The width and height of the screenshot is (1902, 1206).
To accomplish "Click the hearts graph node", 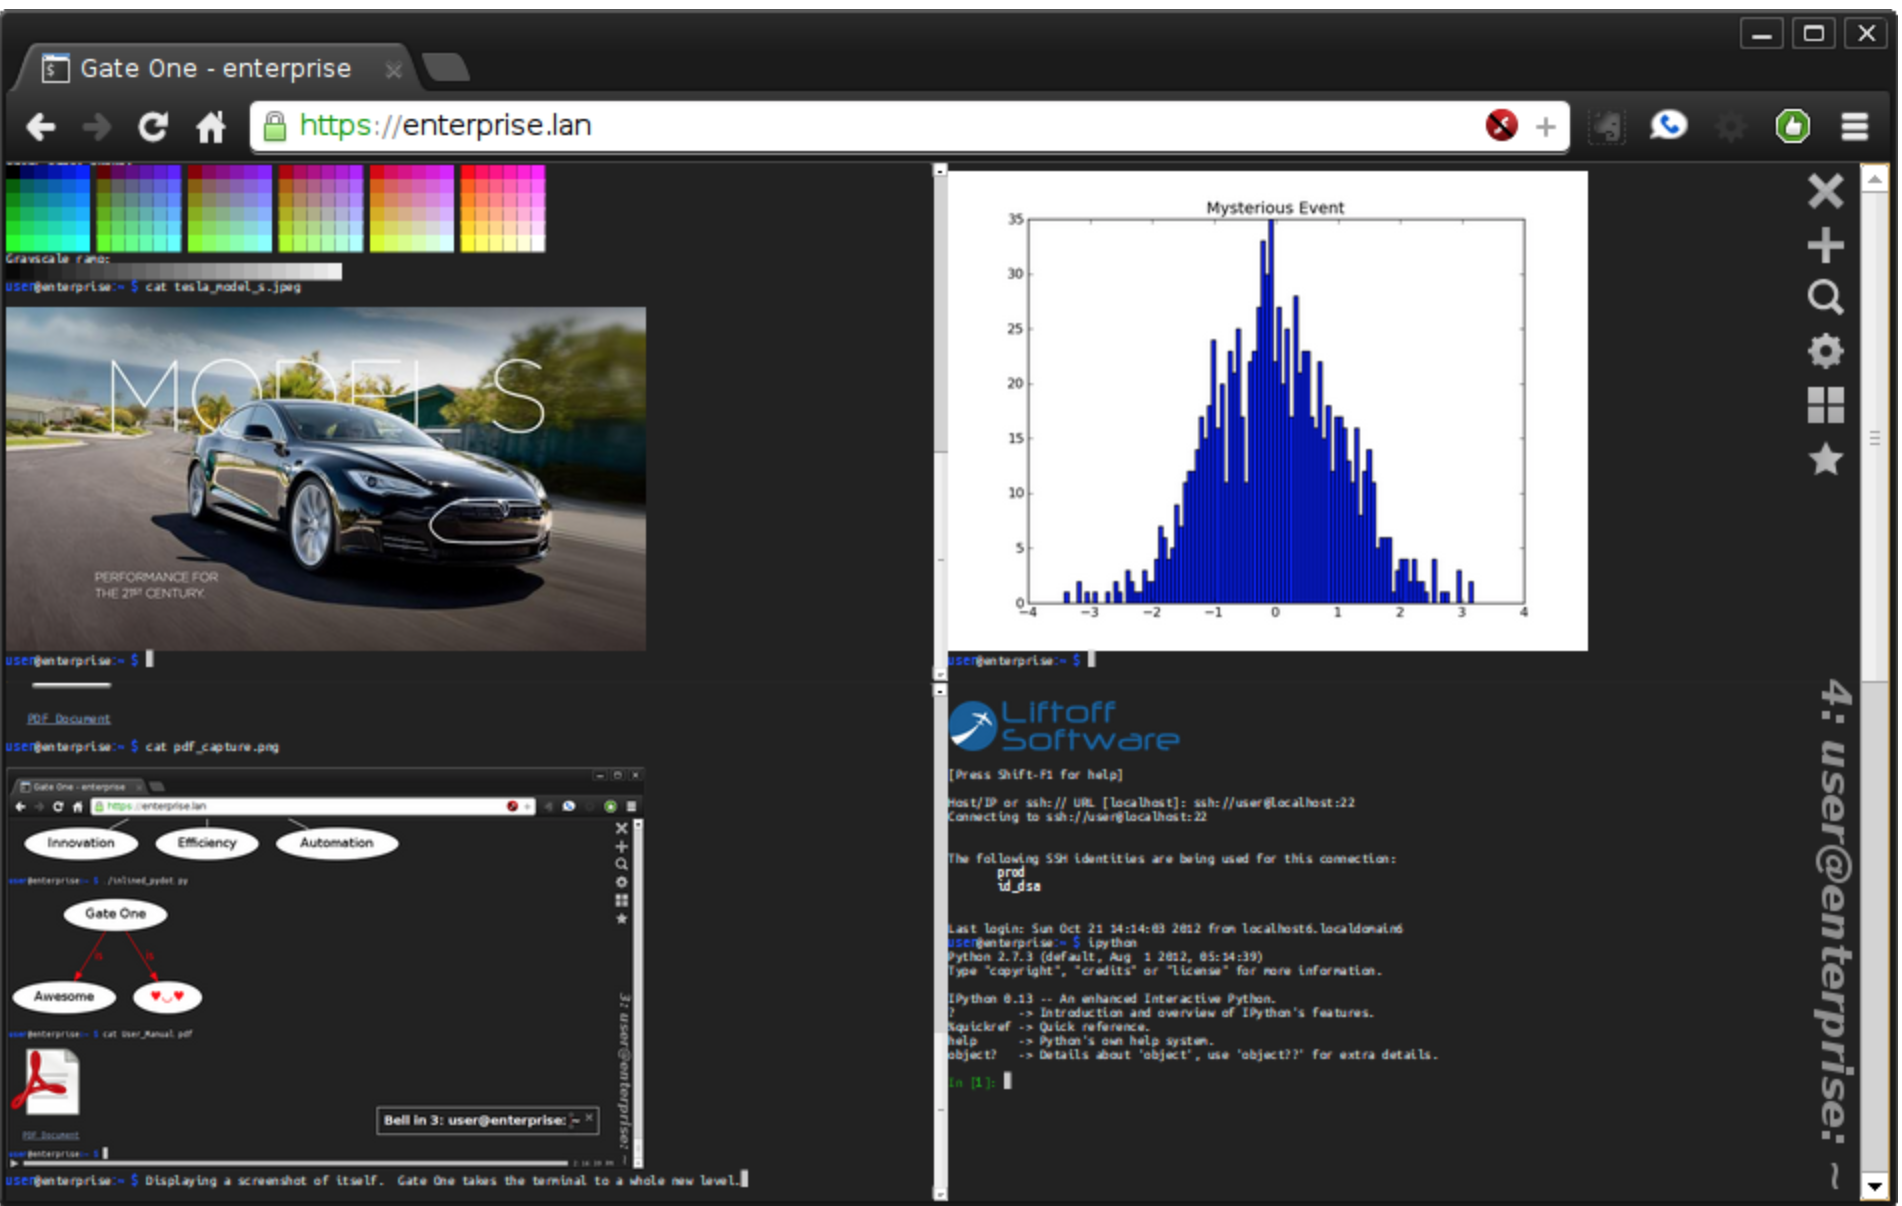I will click(167, 997).
